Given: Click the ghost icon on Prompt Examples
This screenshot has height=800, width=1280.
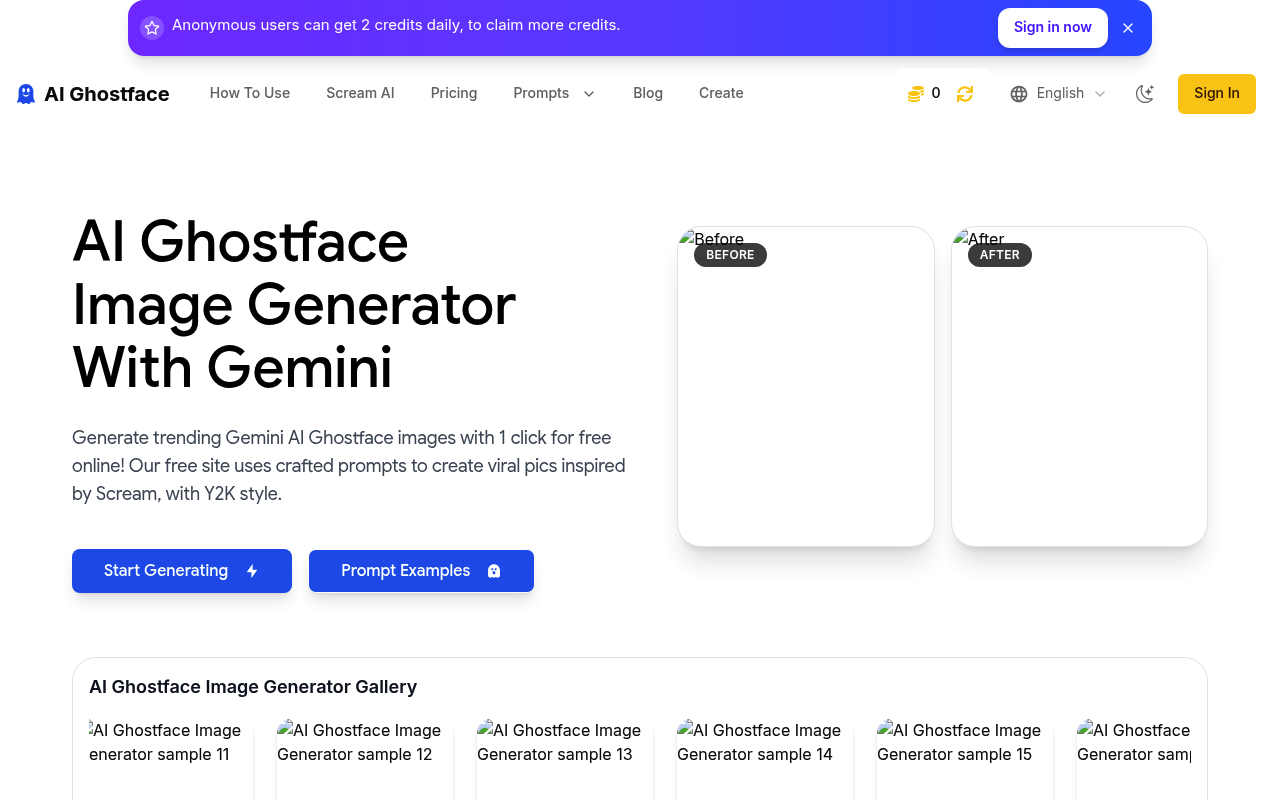Looking at the screenshot, I should point(494,570).
